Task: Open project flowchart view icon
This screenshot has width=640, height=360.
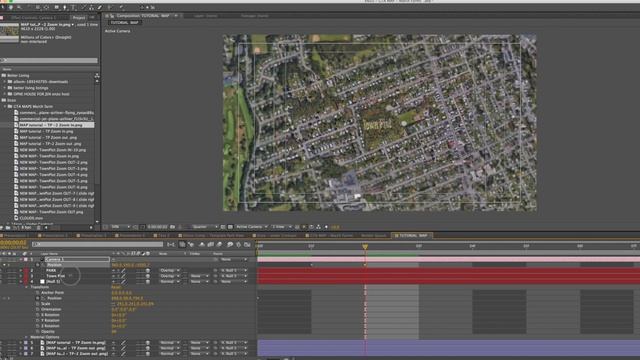Action: coord(97,76)
